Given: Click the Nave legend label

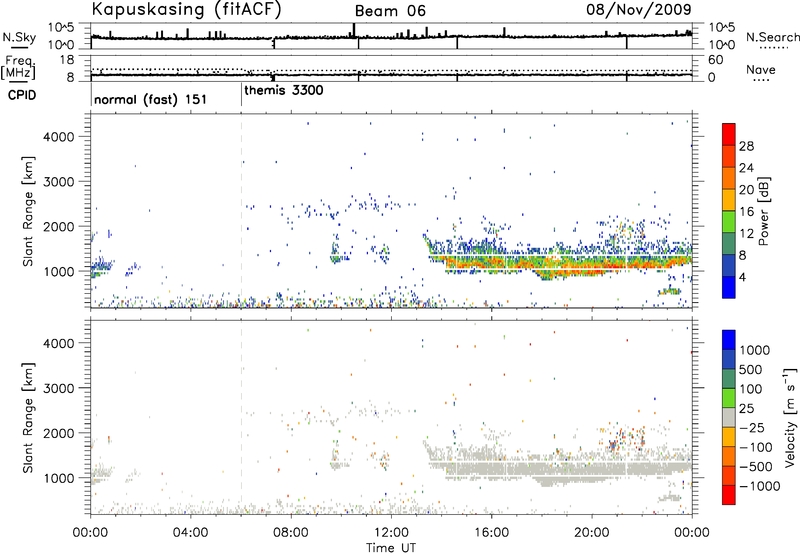Looking at the screenshot, I should pyautogui.click(x=760, y=70).
